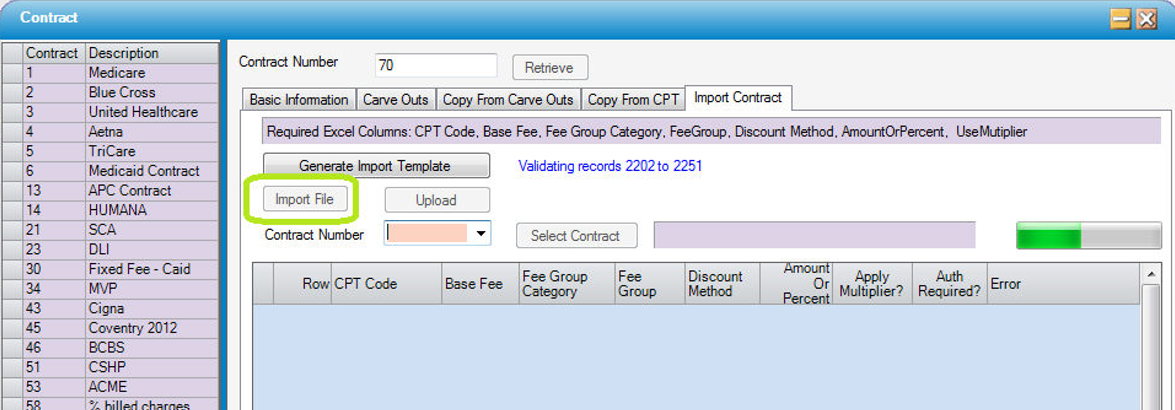Close the Contract window
Screen dimensions: 1175x410
[1146, 18]
